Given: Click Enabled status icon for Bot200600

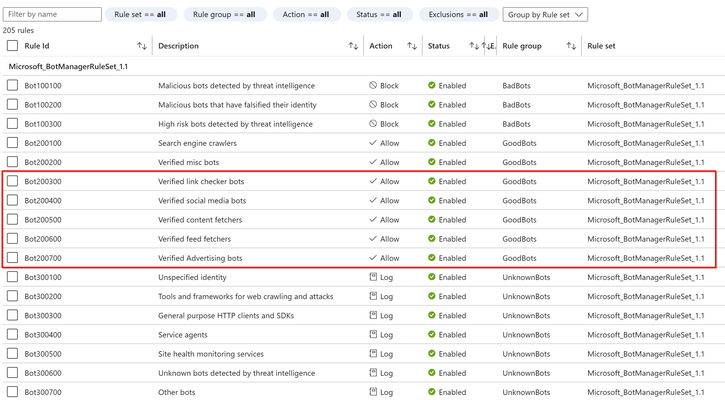Looking at the screenshot, I should click(x=432, y=239).
